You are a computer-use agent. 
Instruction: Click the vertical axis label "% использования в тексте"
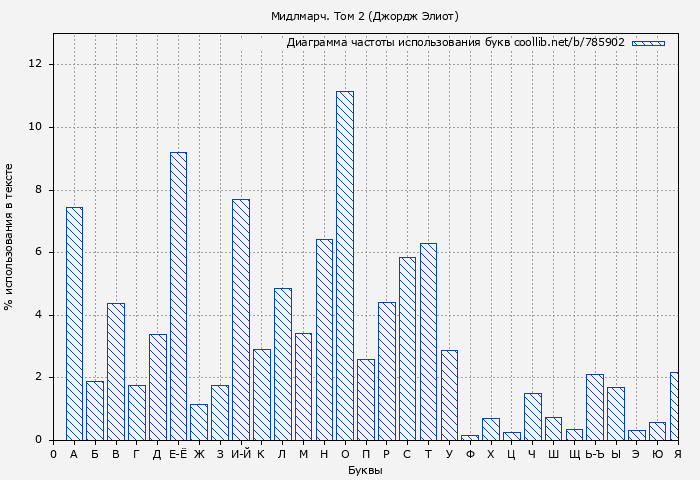tap(9, 236)
